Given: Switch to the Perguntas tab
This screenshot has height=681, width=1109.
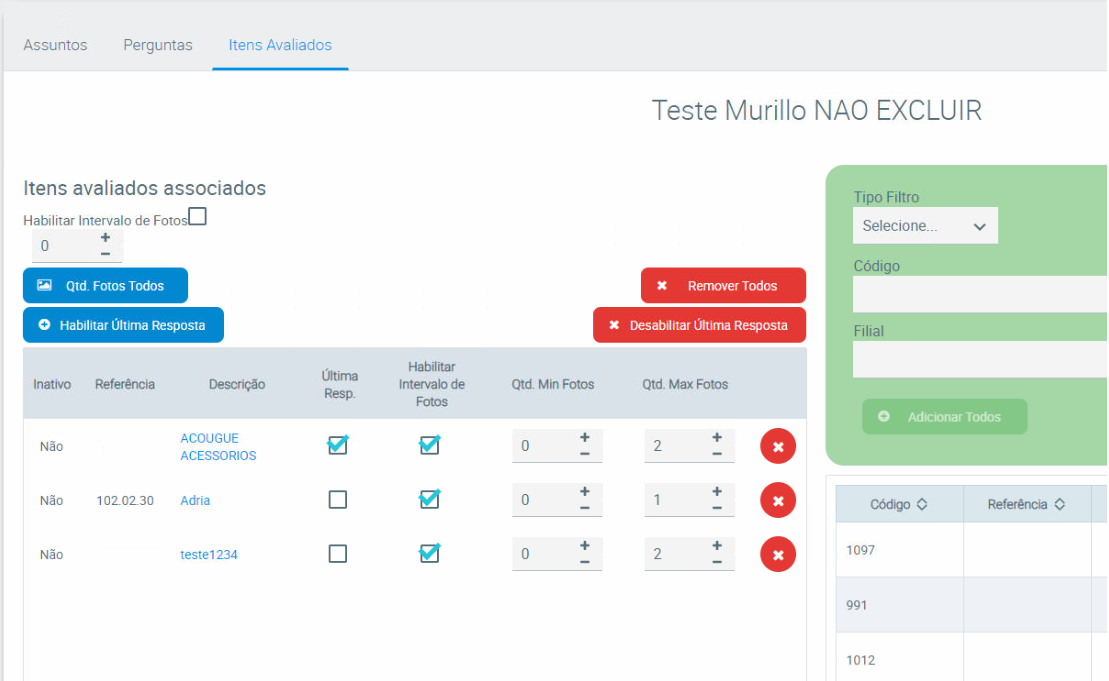Looking at the screenshot, I should coord(158,45).
